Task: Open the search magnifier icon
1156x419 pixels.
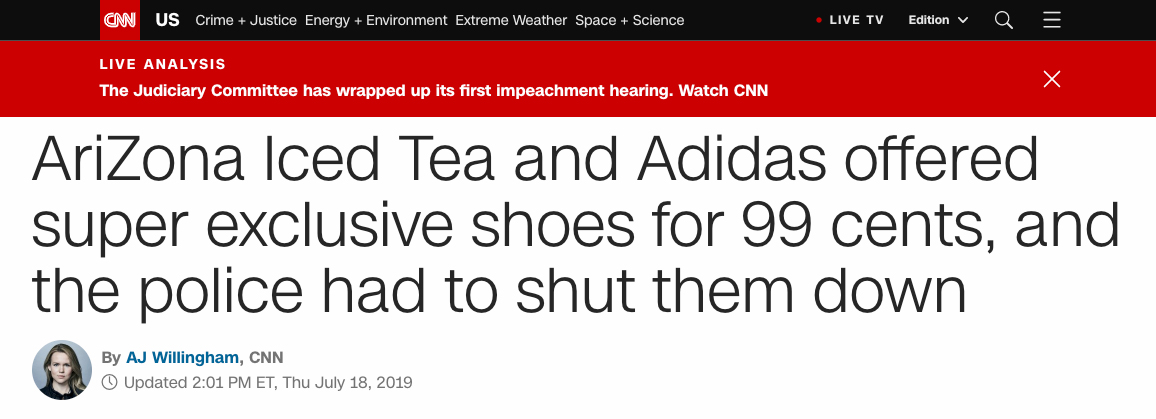Action: (x=1004, y=20)
